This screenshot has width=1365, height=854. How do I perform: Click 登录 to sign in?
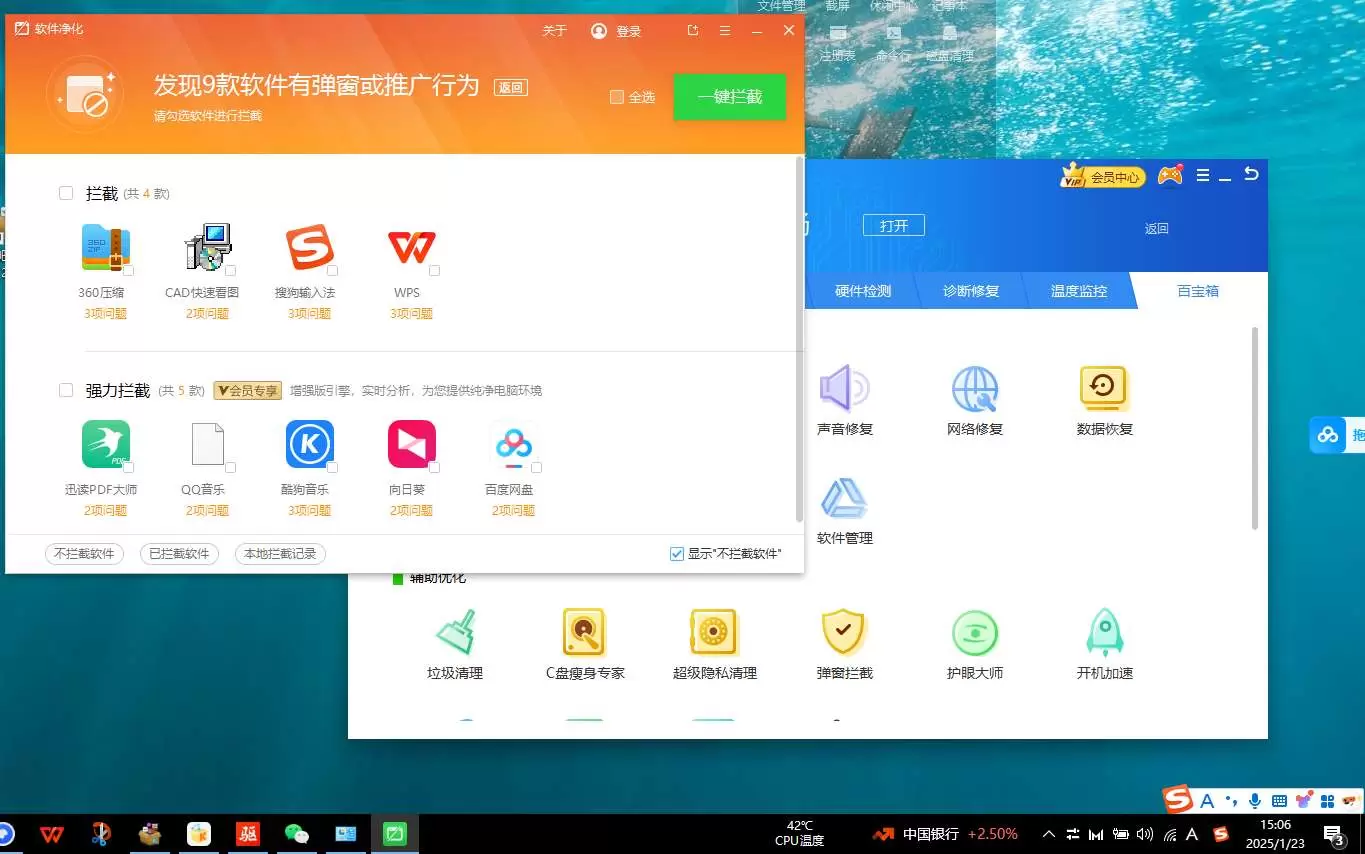(x=616, y=31)
